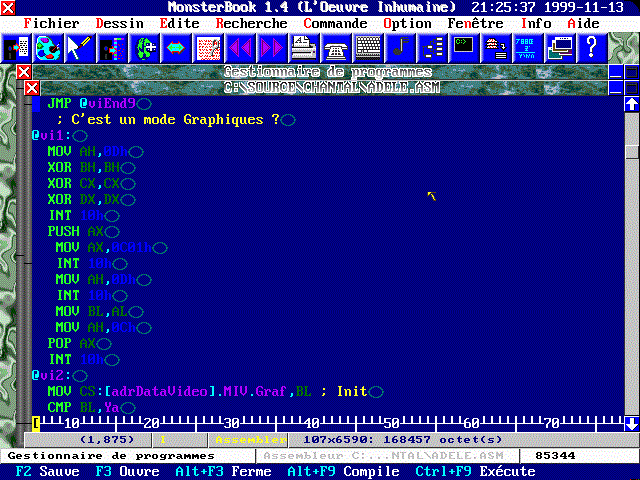Click the calculator numbers icon
640x480 pixels.
click(527, 48)
